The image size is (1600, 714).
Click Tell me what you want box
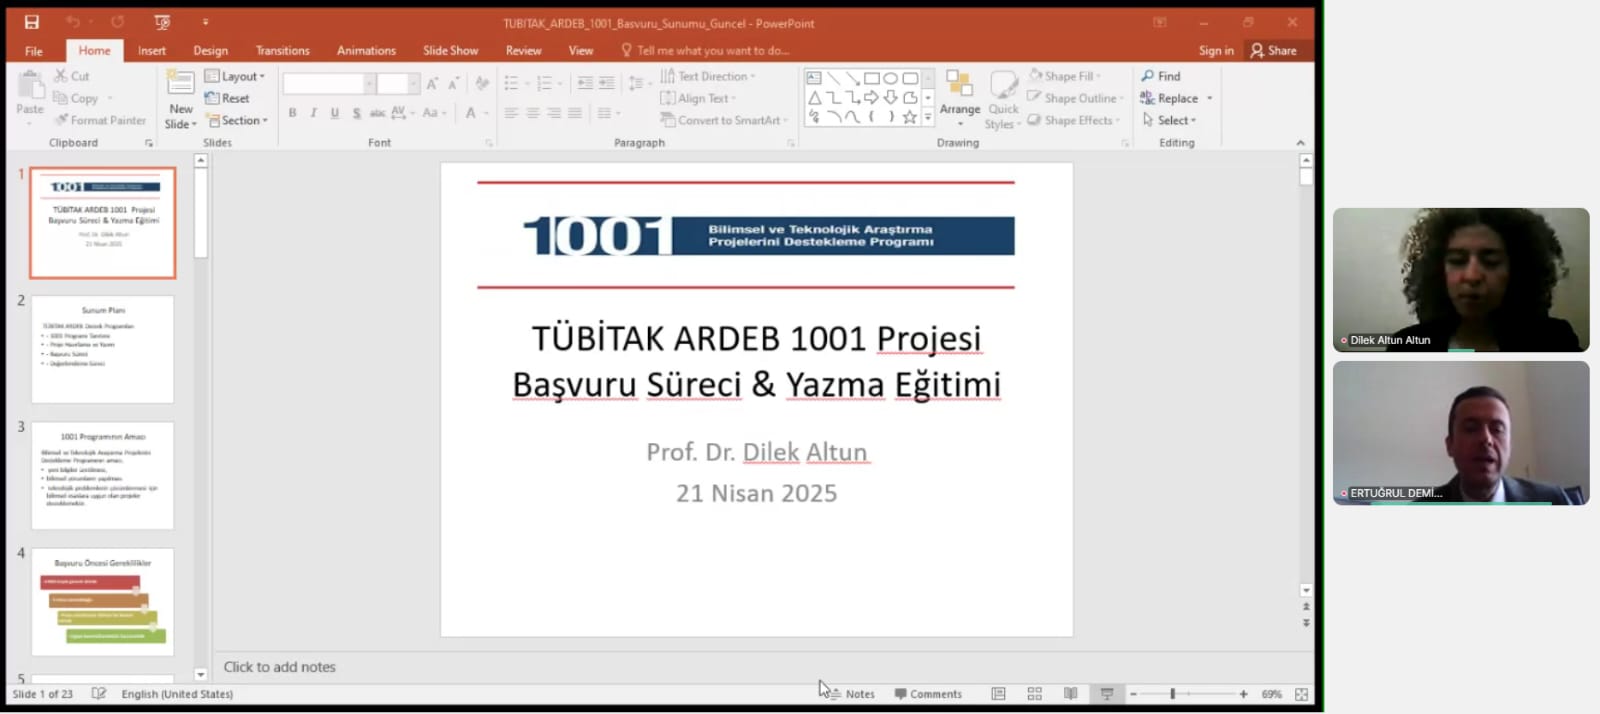pyautogui.click(x=705, y=50)
